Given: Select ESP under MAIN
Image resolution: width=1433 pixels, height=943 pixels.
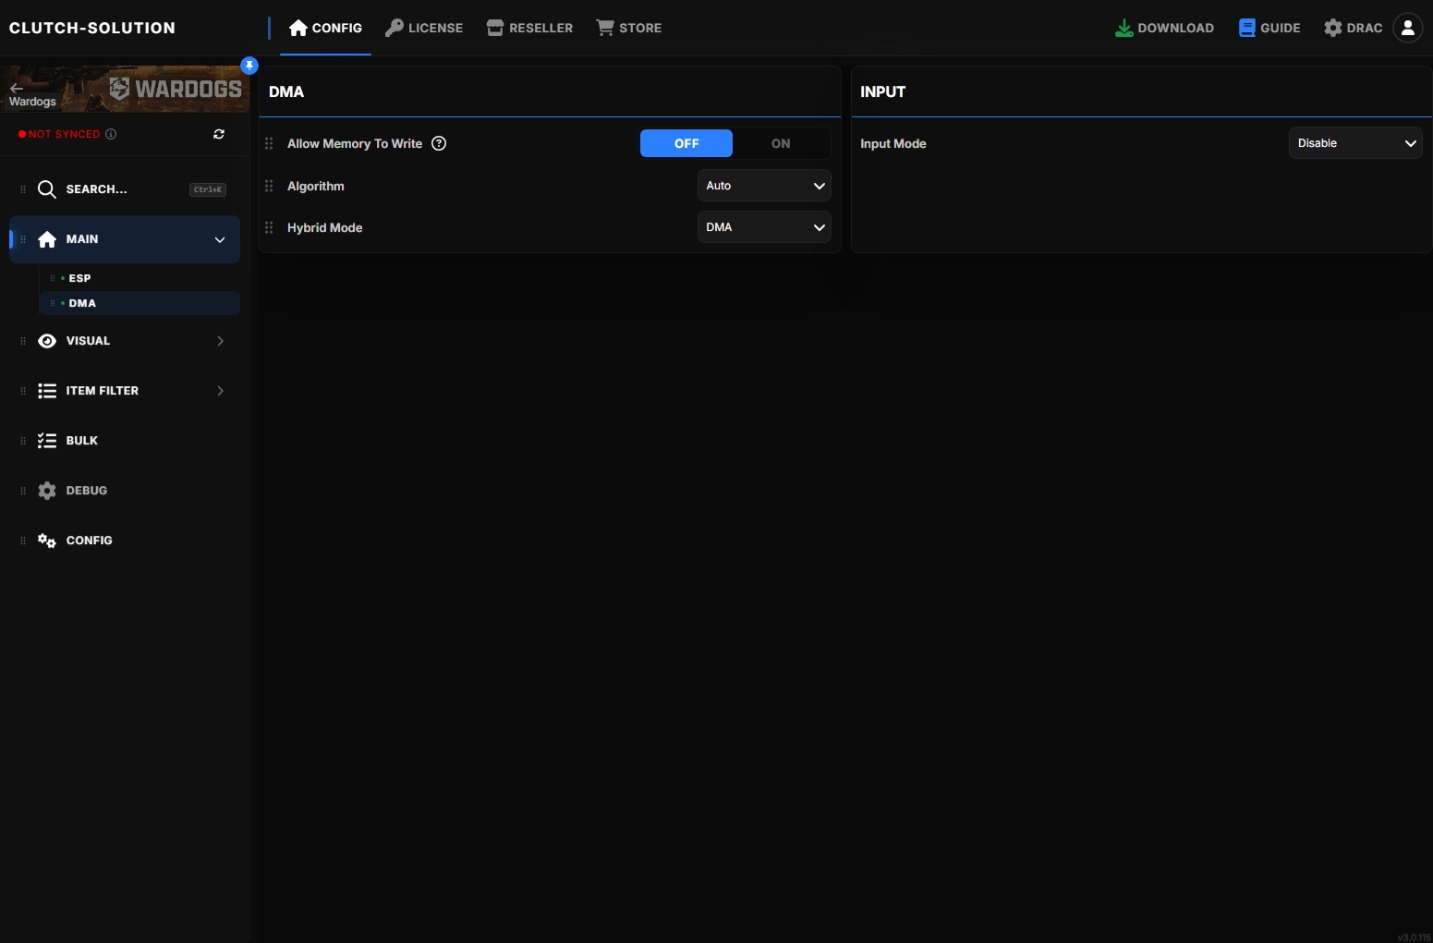Looking at the screenshot, I should [x=139, y=278].
